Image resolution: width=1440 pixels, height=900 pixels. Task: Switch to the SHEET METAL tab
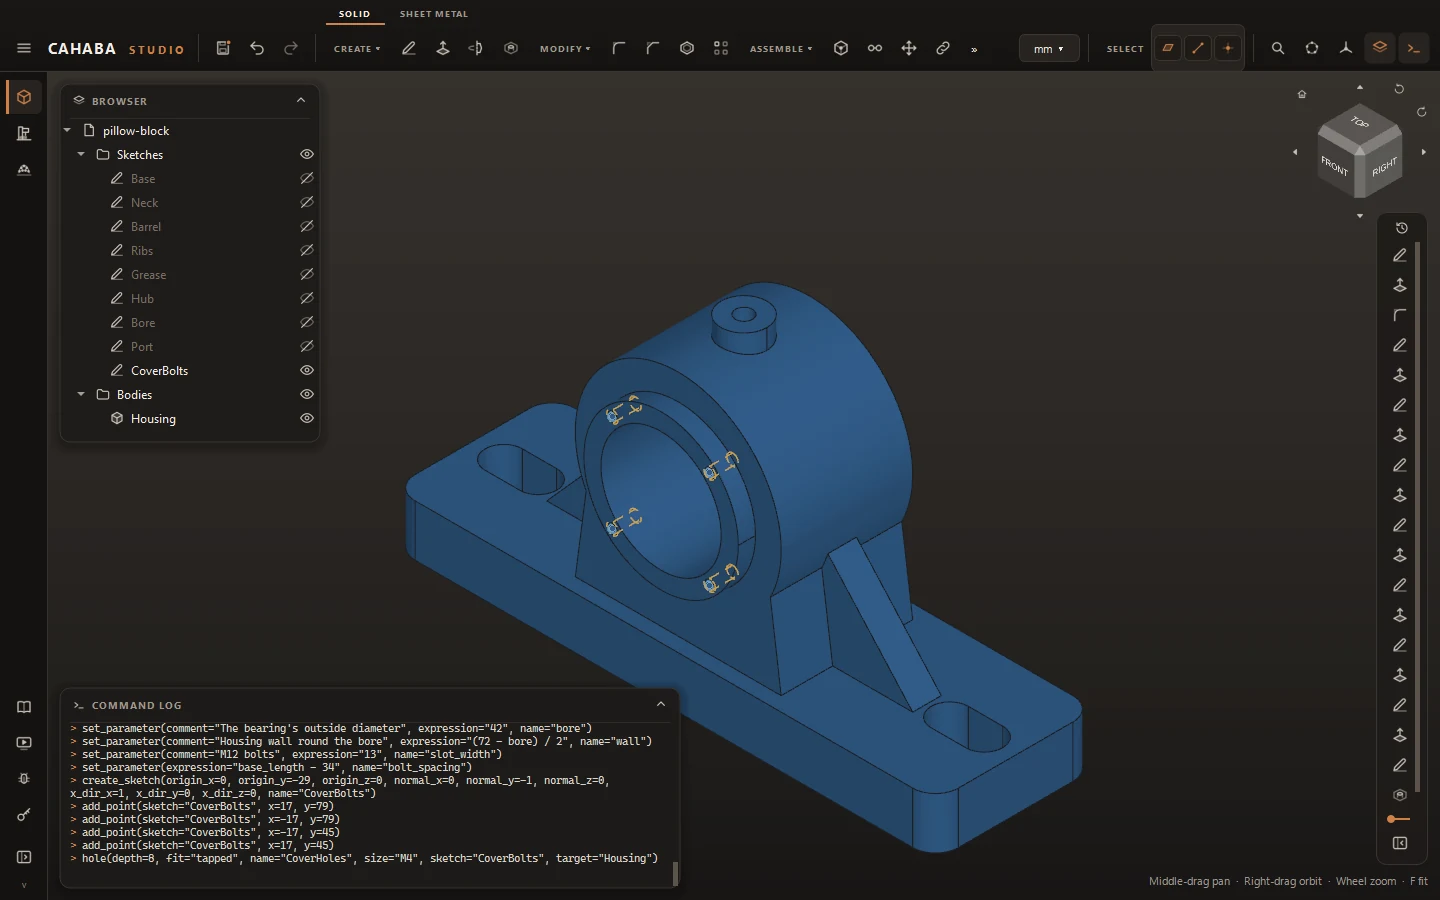point(434,14)
